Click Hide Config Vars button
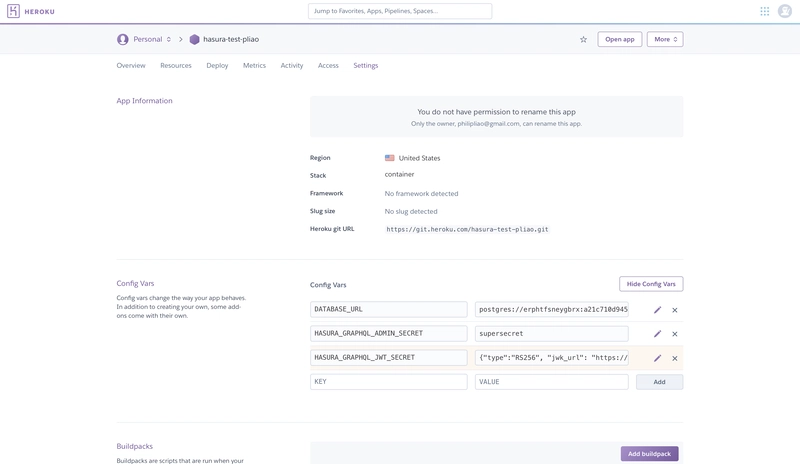The height and width of the screenshot is (464, 800). point(651,284)
